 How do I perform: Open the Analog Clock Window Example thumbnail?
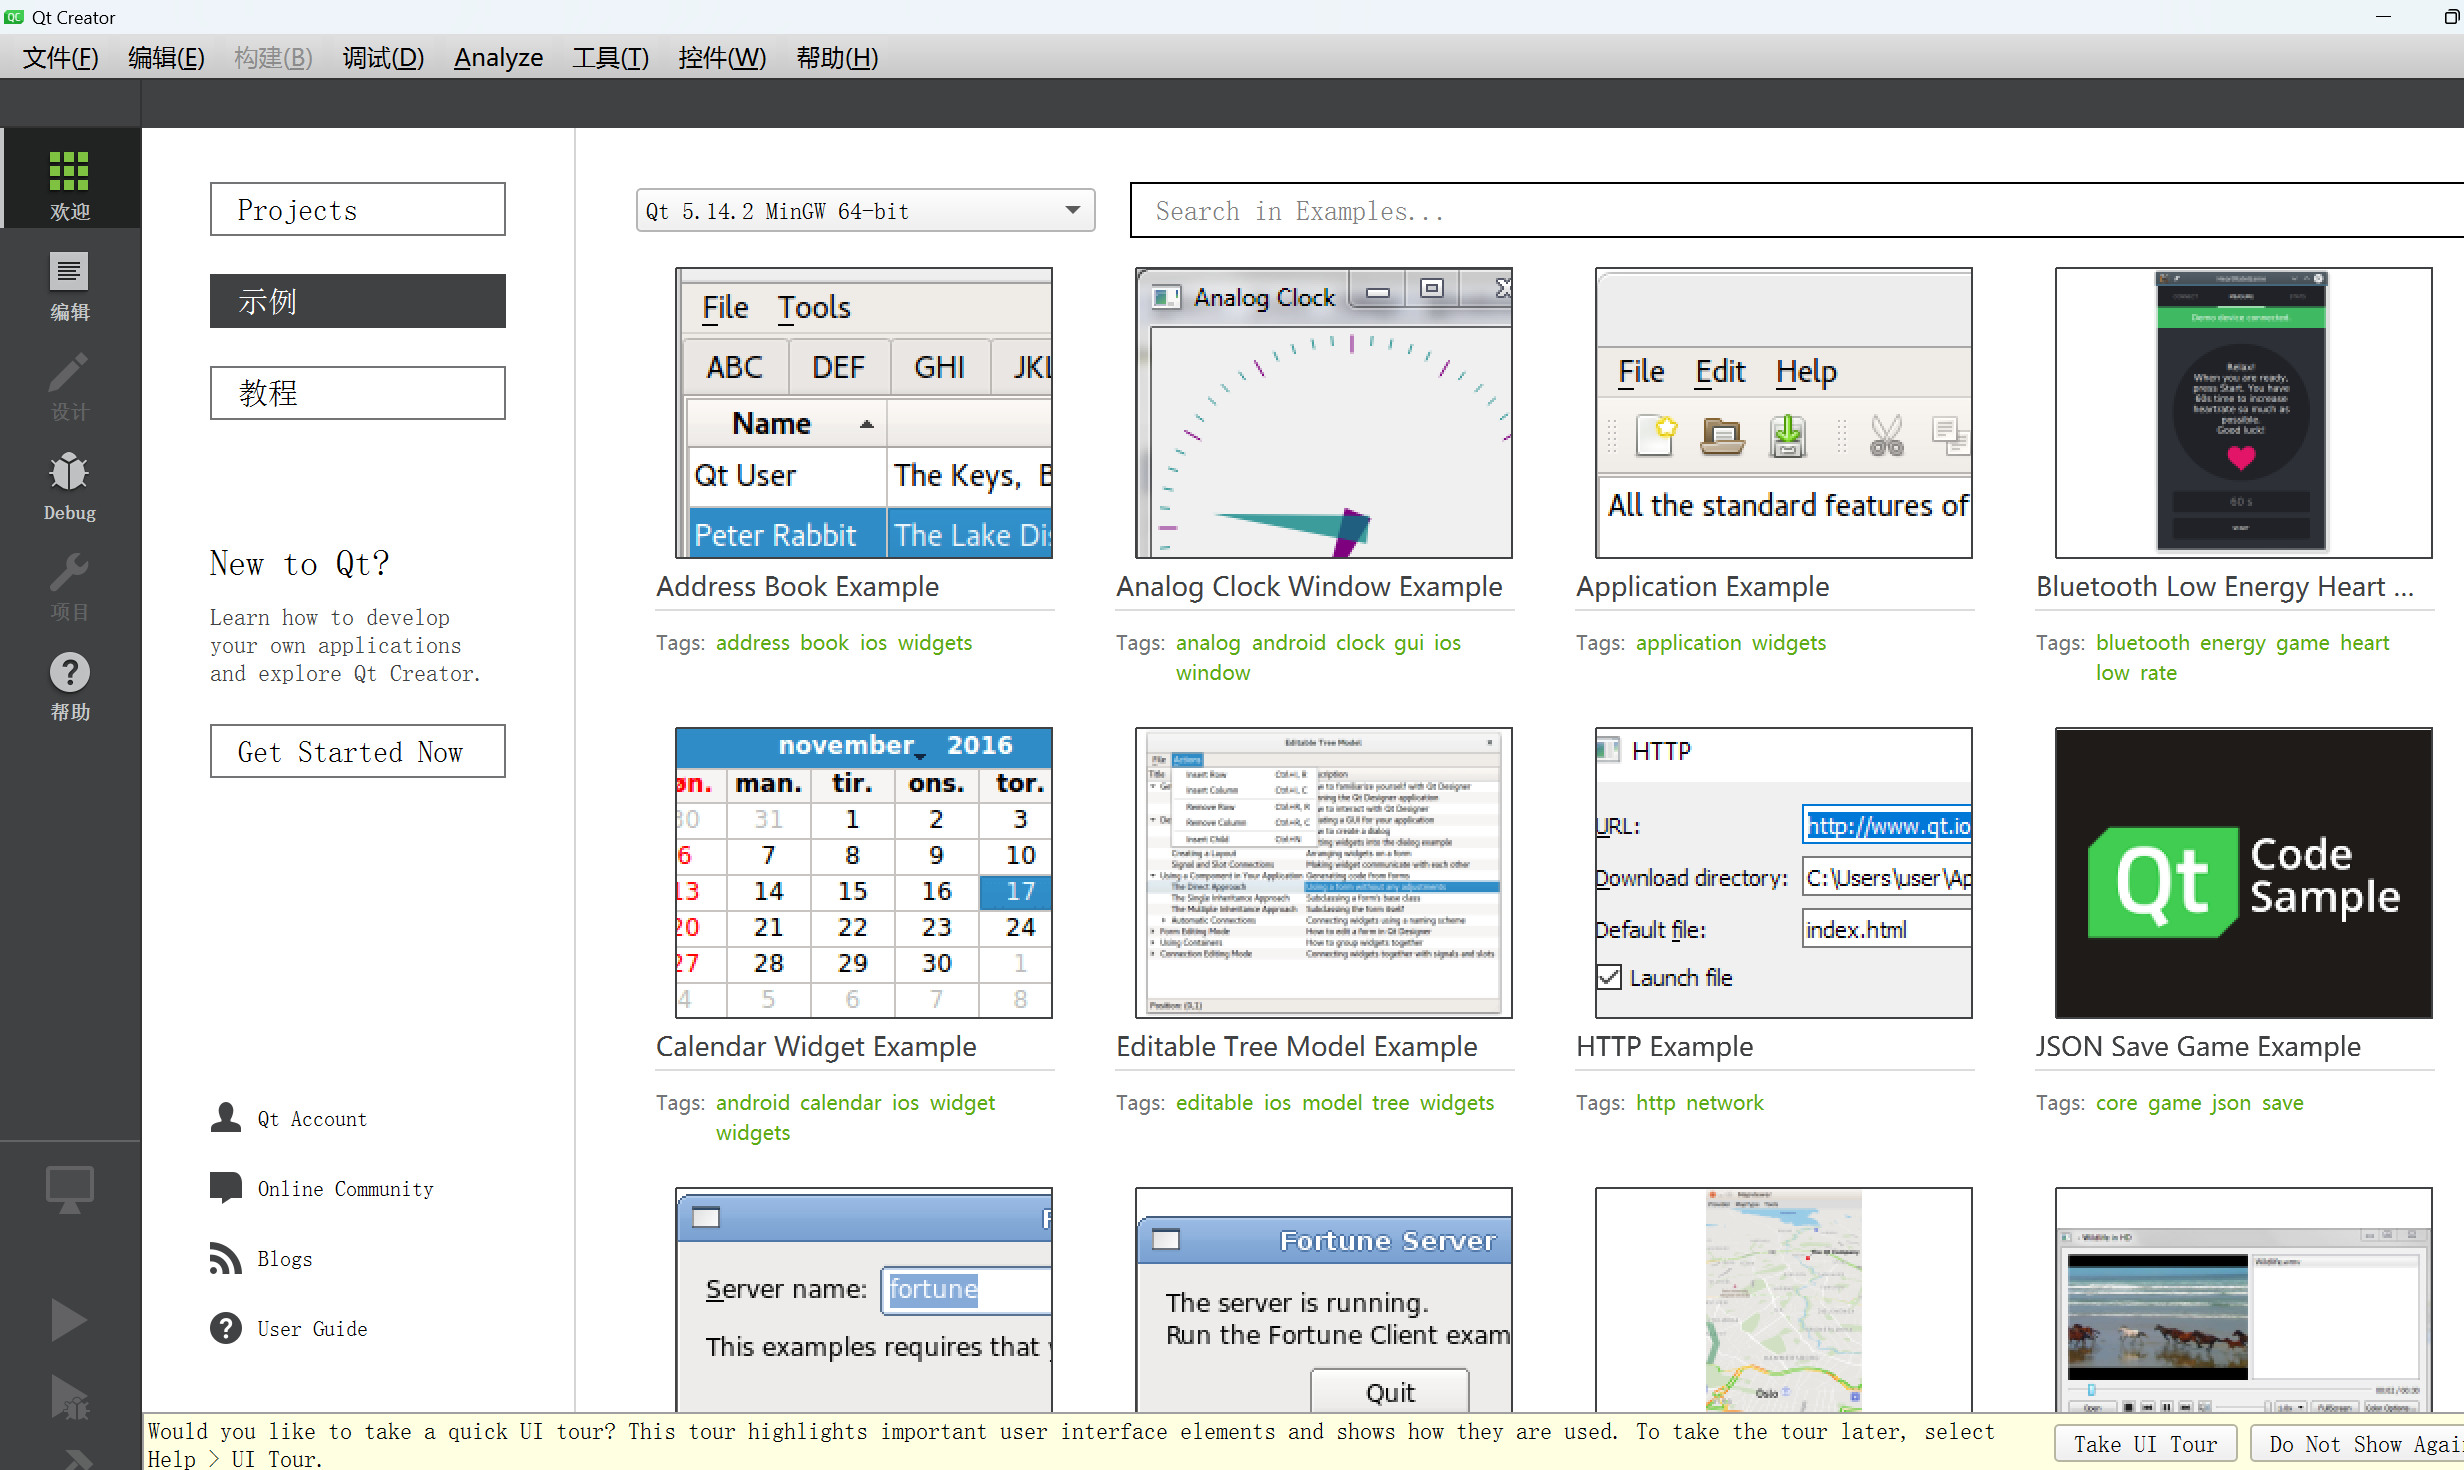pos(1323,413)
